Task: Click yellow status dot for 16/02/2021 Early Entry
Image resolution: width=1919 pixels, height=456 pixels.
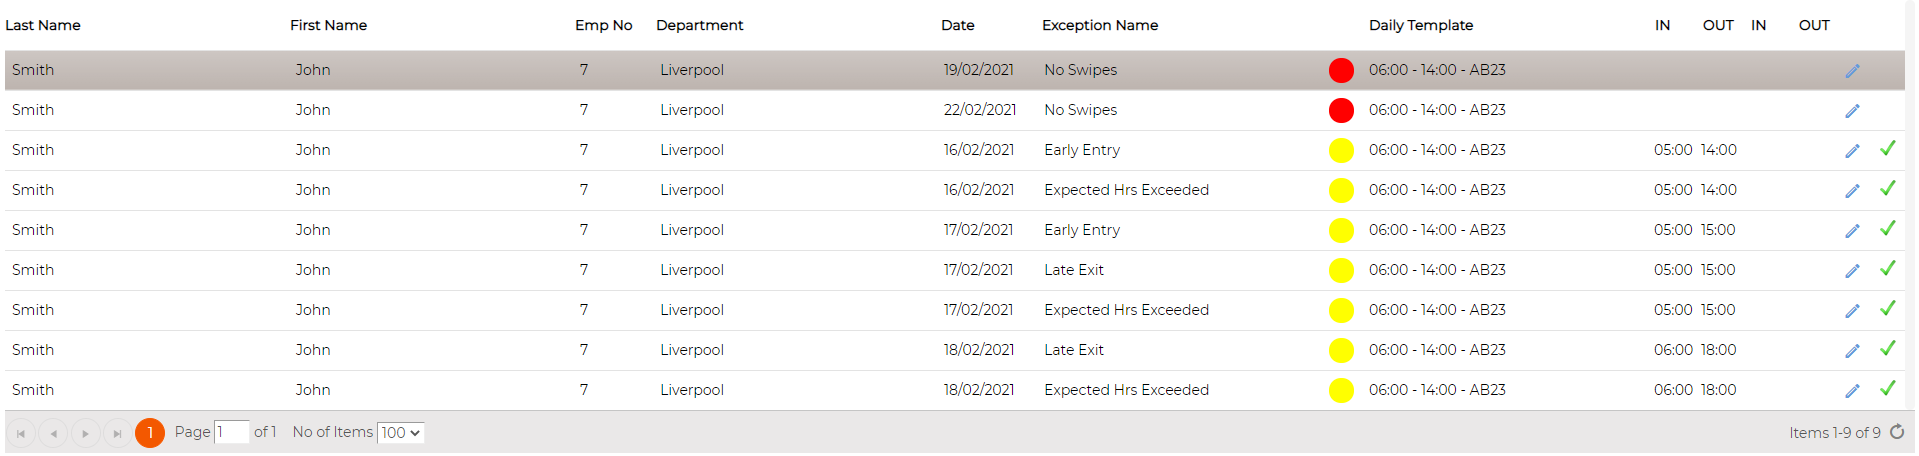Action: (x=1341, y=151)
